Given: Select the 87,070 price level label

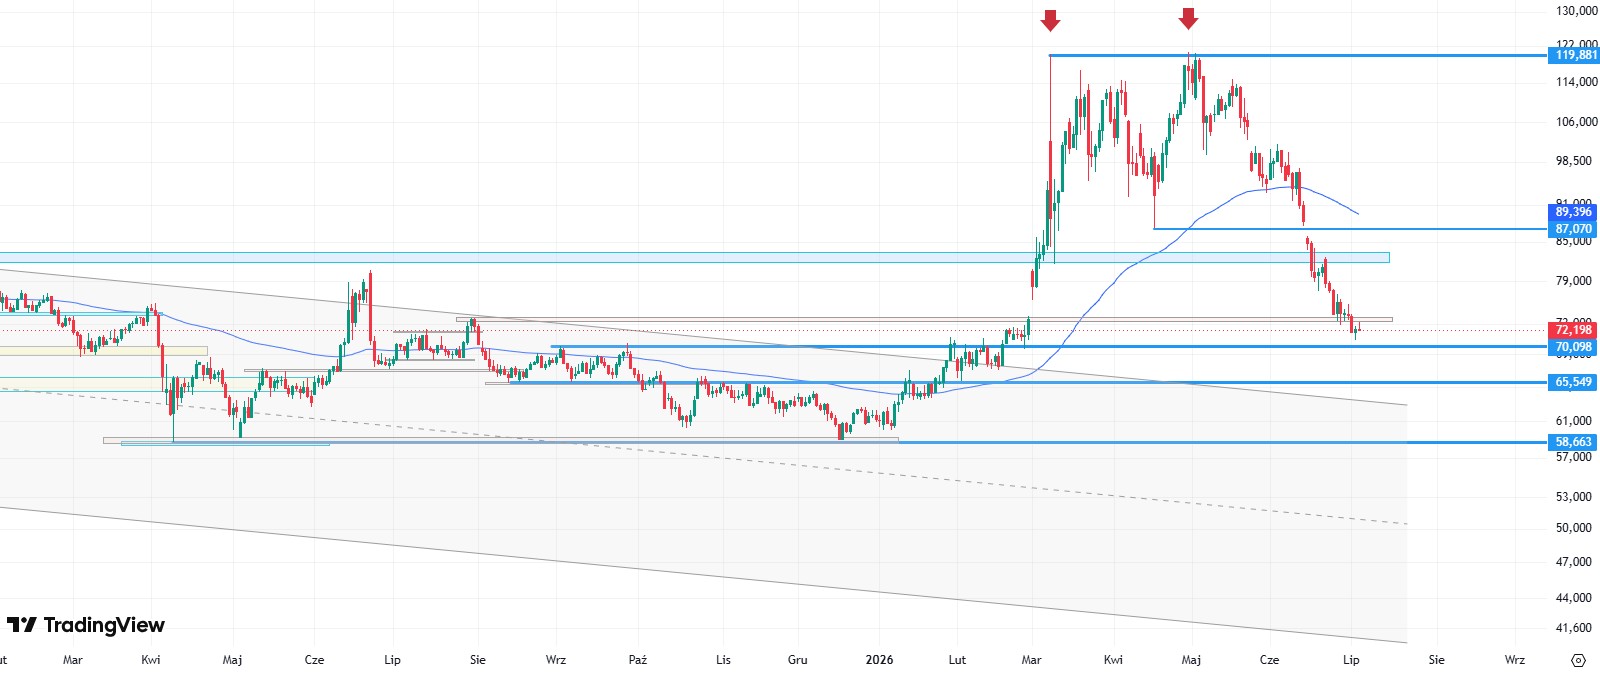Looking at the screenshot, I should click(x=1574, y=229).
